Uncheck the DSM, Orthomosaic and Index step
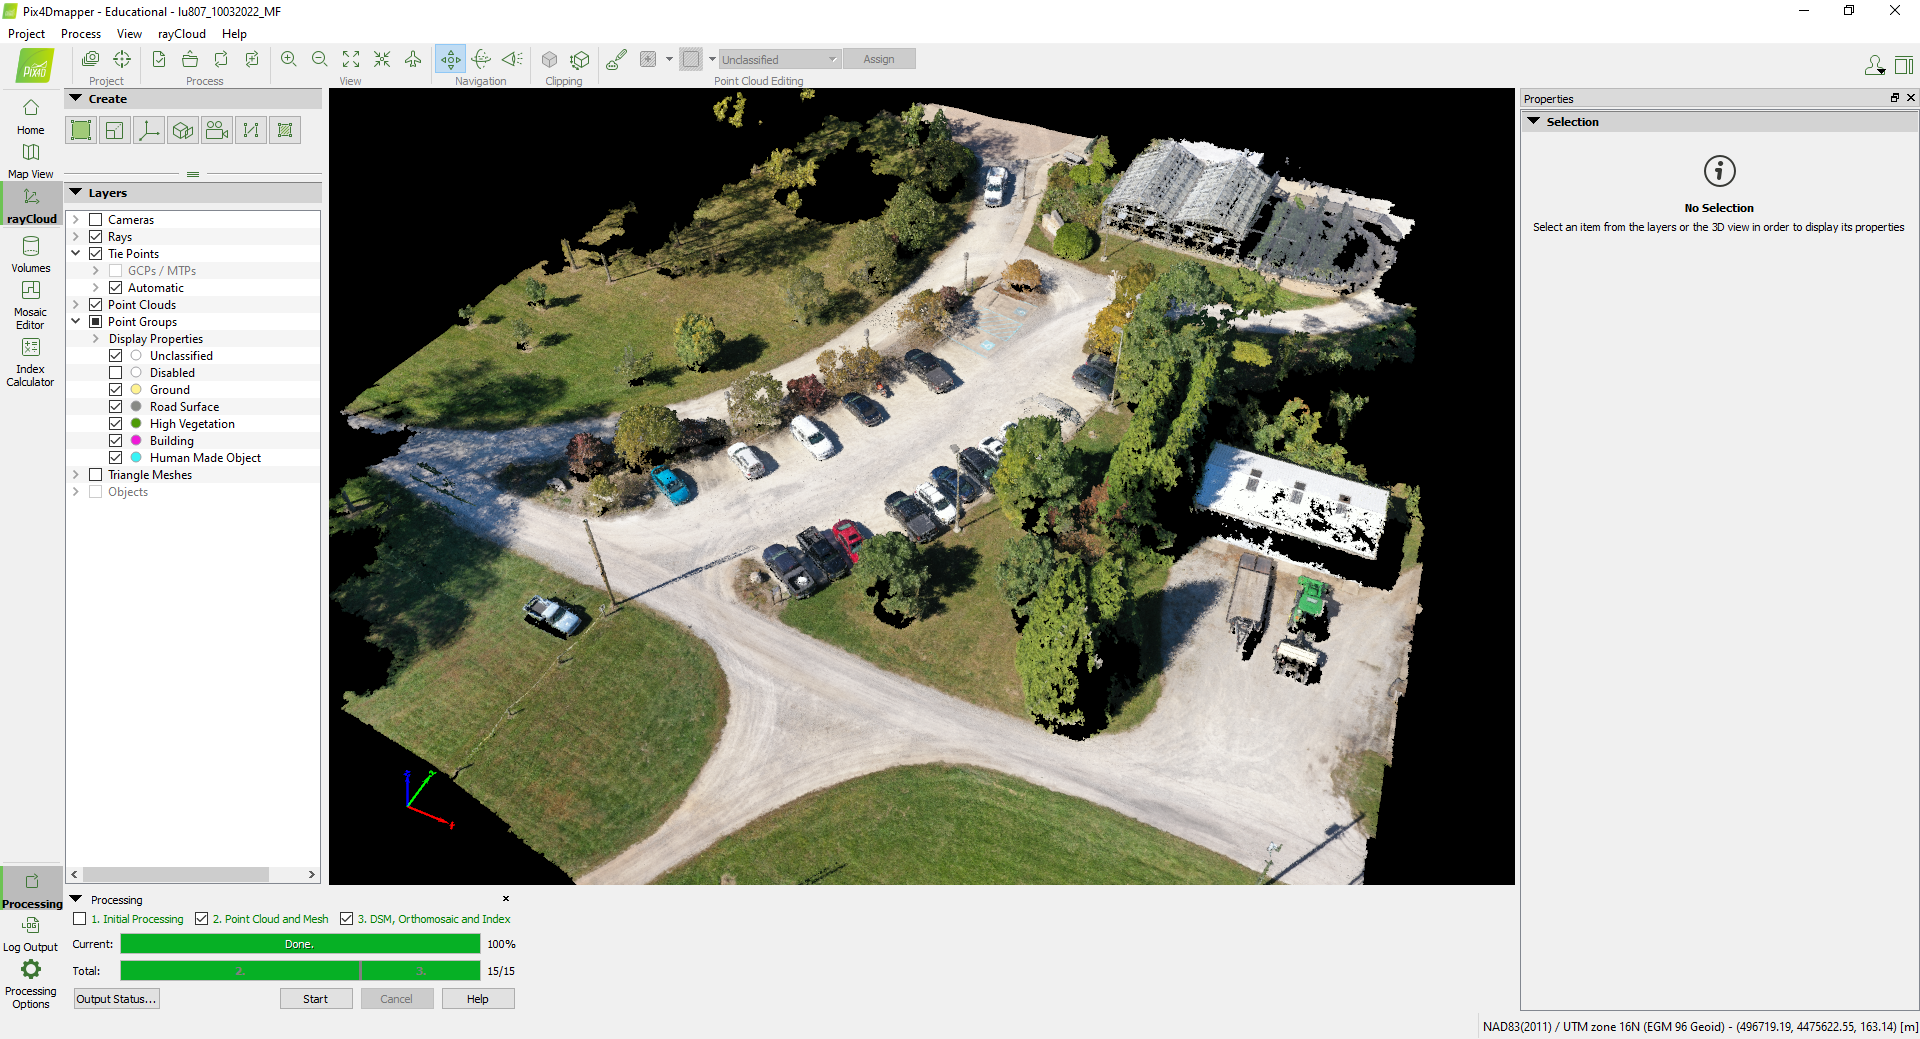1920x1039 pixels. pos(347,919)
